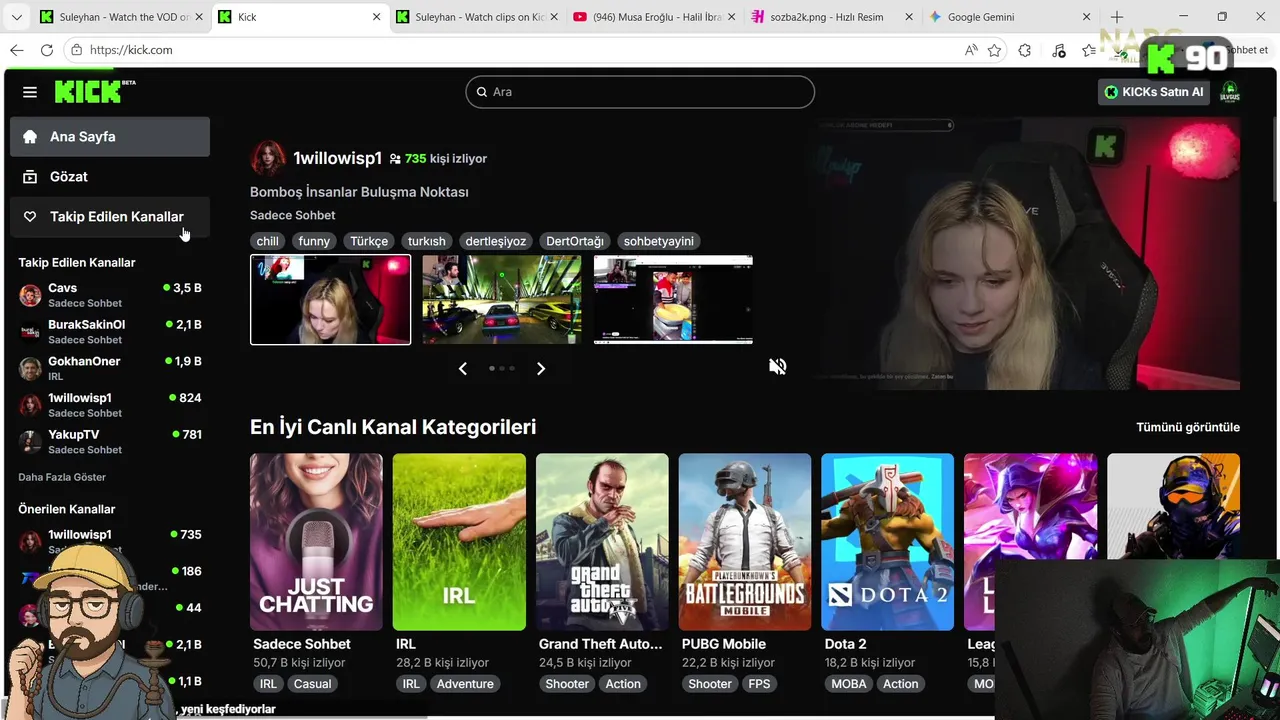The image size is (1280, 720).
Task: Unmute the featured stream preview
Action: [777, 367]
